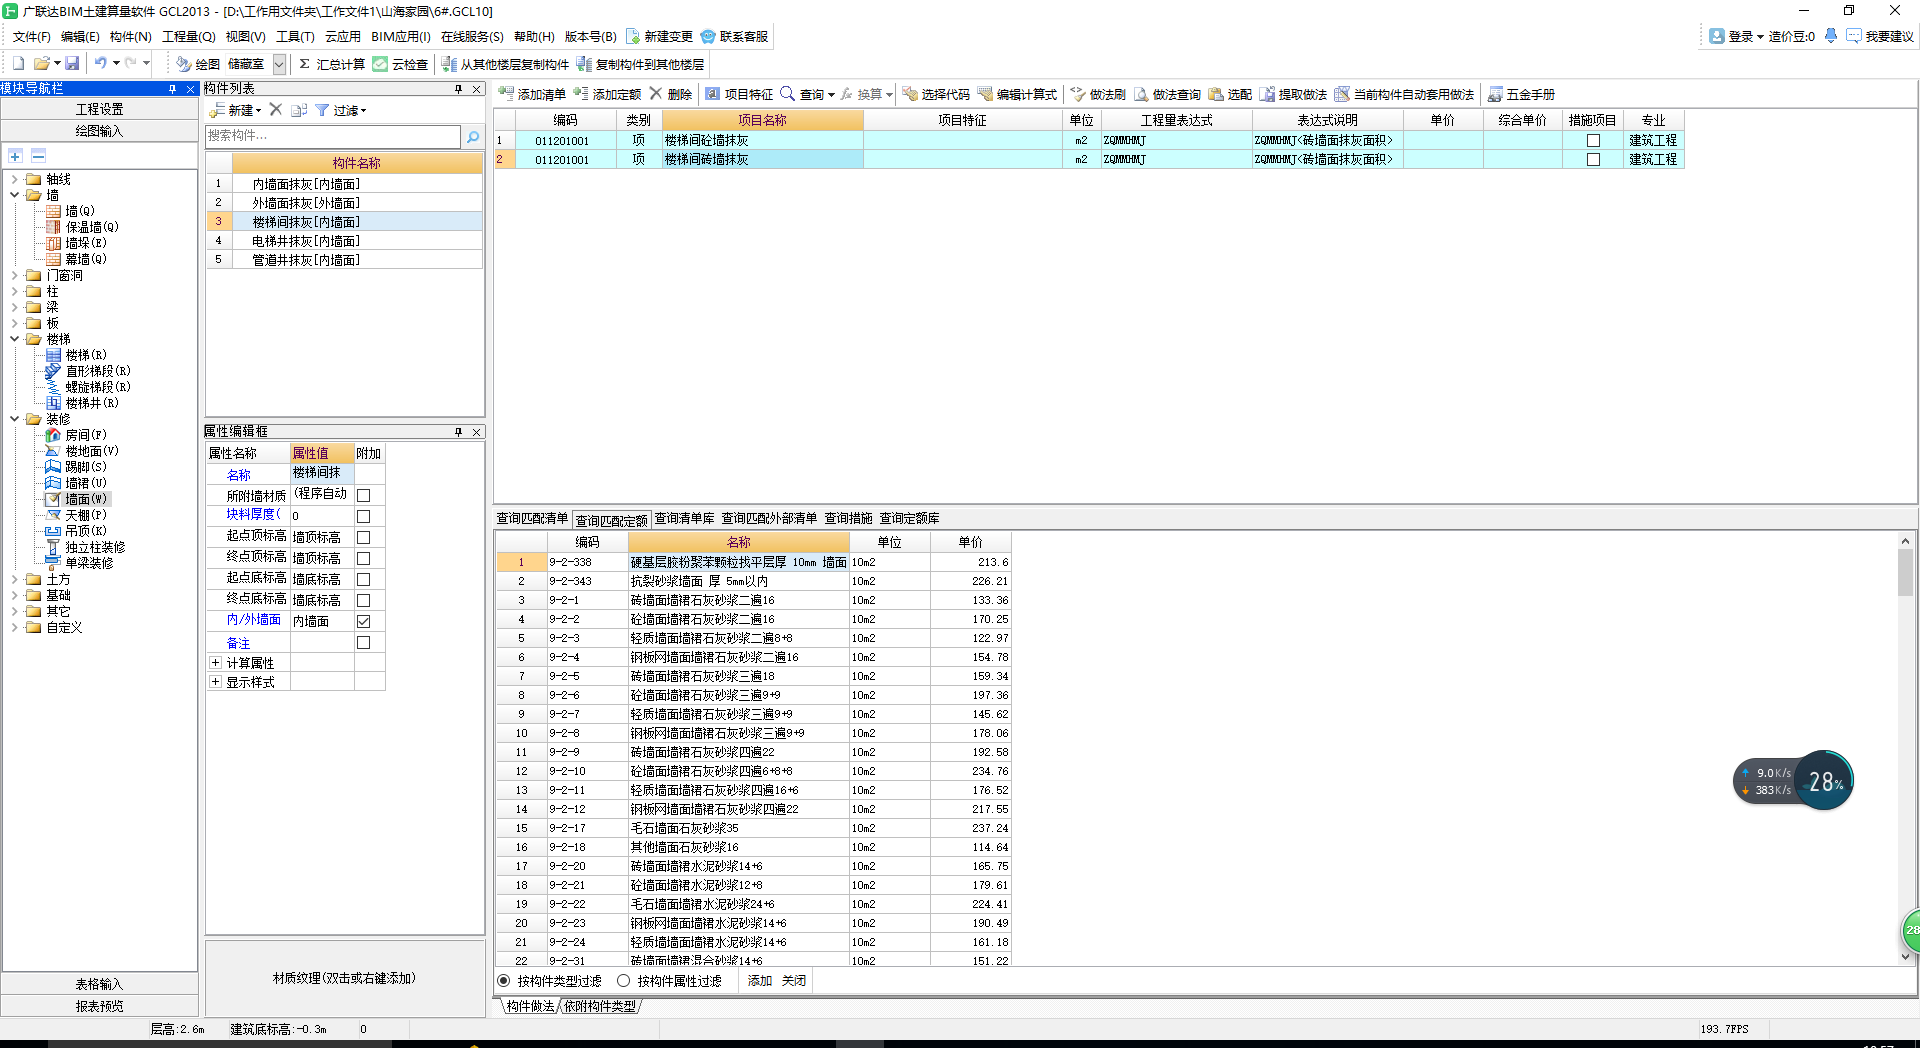Click search magnifier in 构件列表
The image size is (1920, 1048).
[x=473, y=136]
